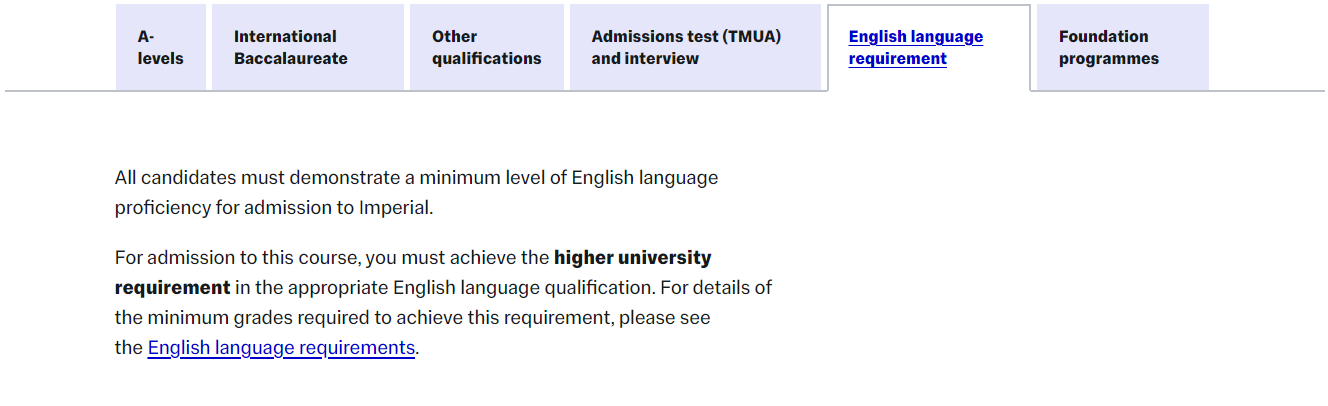The width and height of the screenshot is (1328, 406).
Task: Click the word 'programmes' in the tab bar
Action: pyautogui.click(x=1109, y=59)
